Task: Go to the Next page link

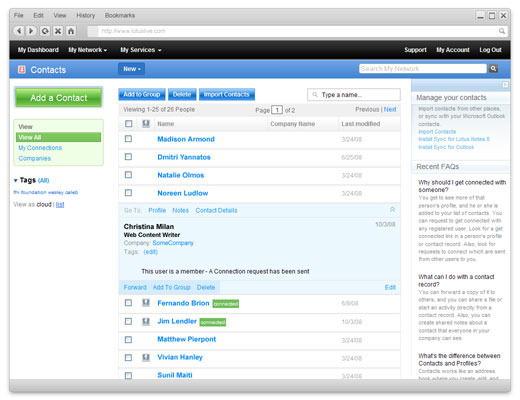Action: tap(390, 109)
